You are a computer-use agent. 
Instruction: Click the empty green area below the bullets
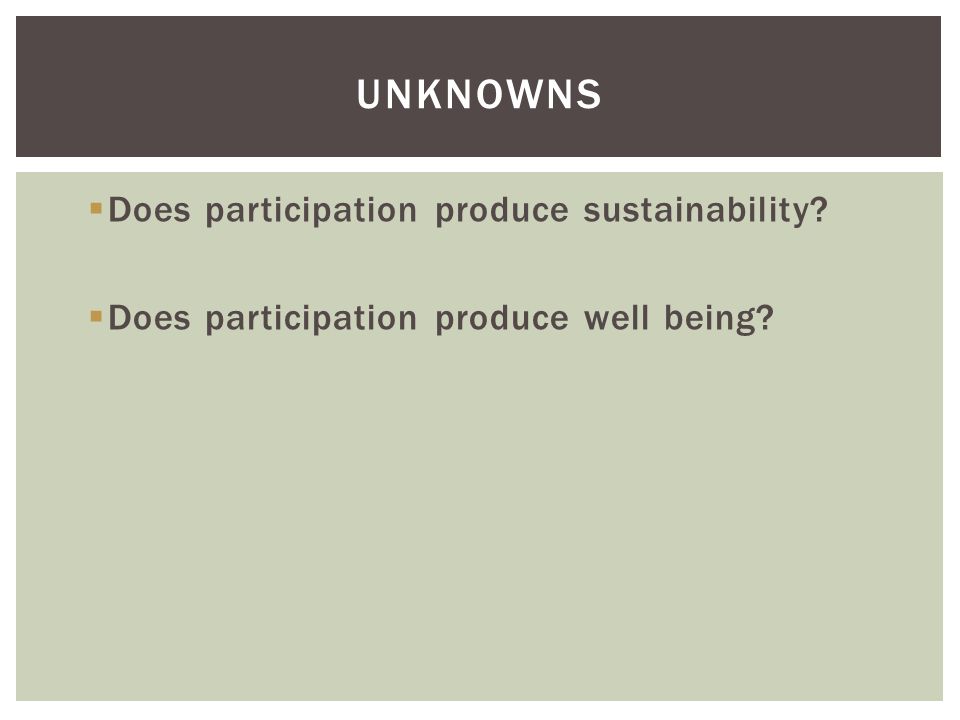click(x=479, y=520)
